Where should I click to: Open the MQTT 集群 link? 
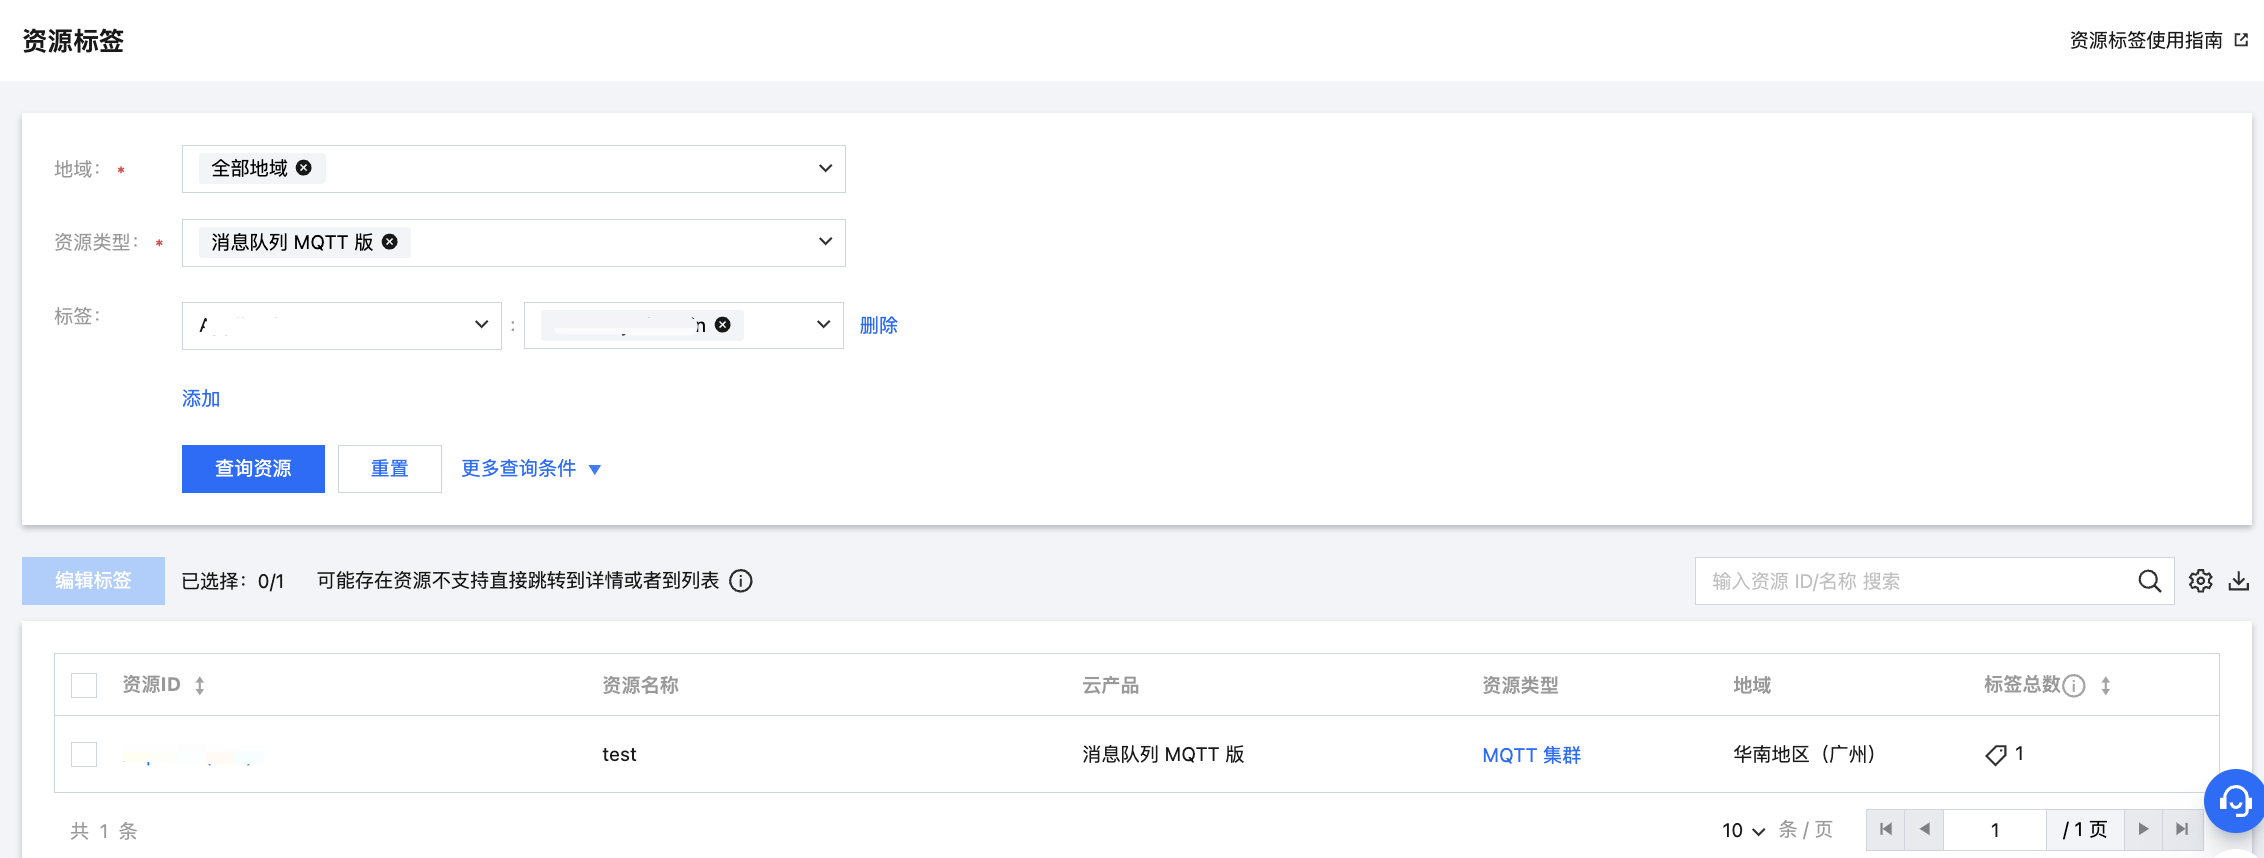1531,755
